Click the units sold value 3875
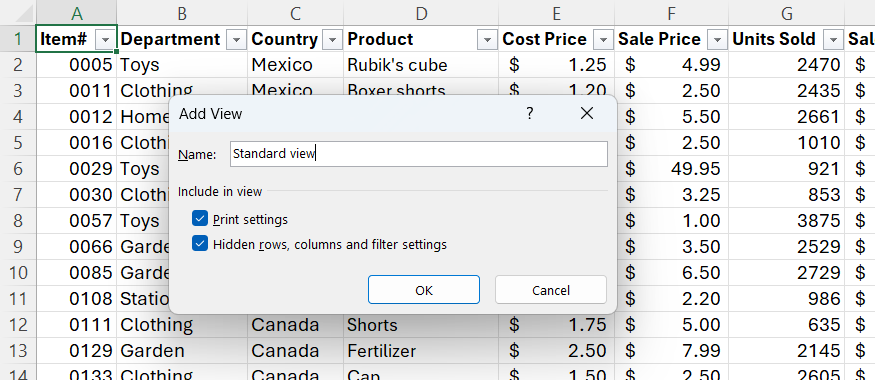Image resolution: width=875 pixels, height=380 pixels. click(787, 220)
